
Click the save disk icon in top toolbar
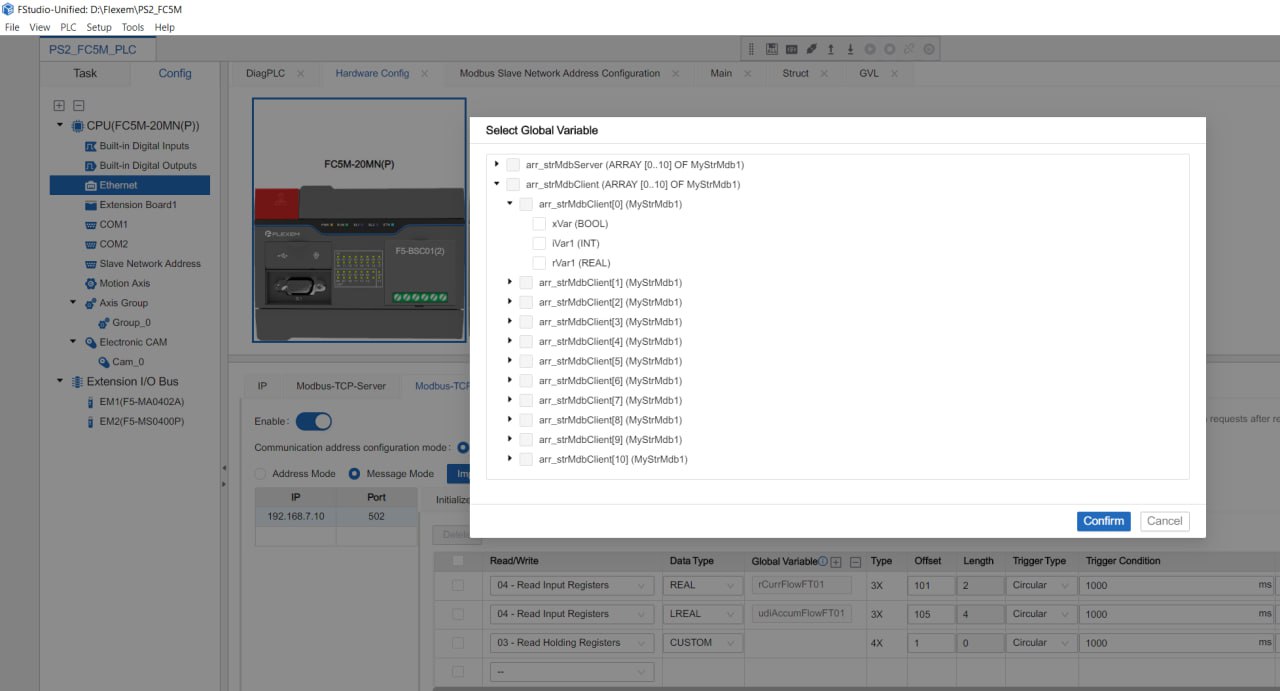(x=772, y=49)
